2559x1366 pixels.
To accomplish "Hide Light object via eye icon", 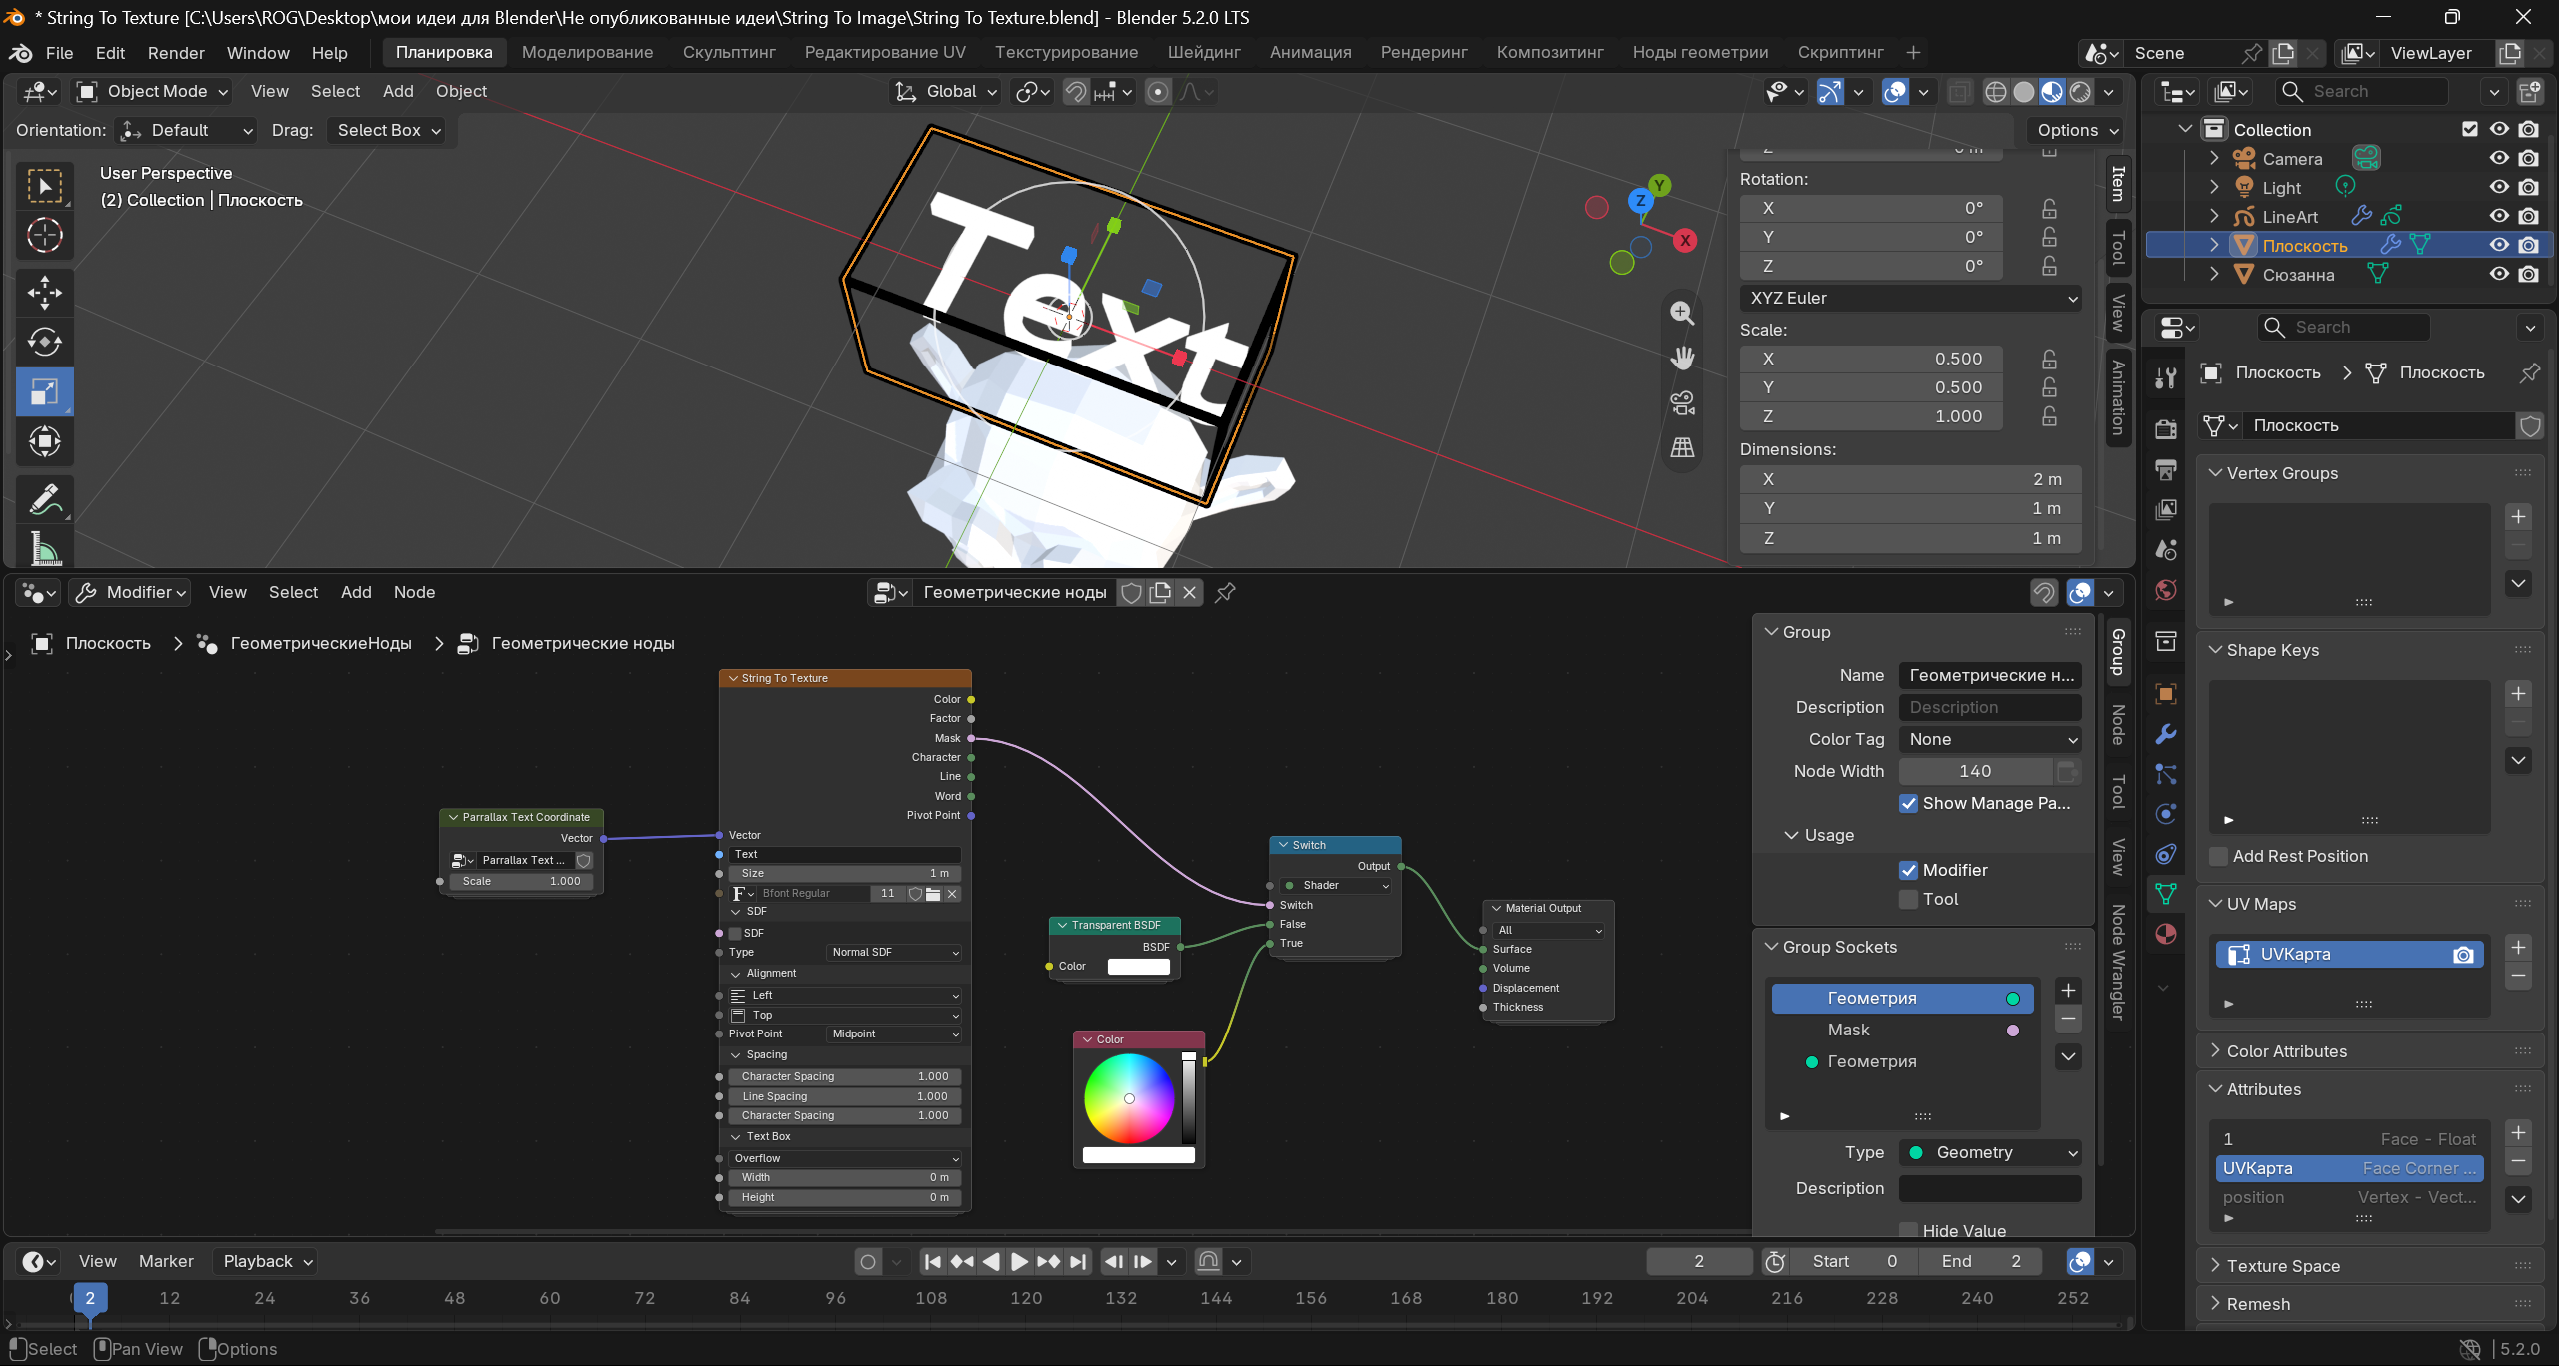I will coord(2499,187).
